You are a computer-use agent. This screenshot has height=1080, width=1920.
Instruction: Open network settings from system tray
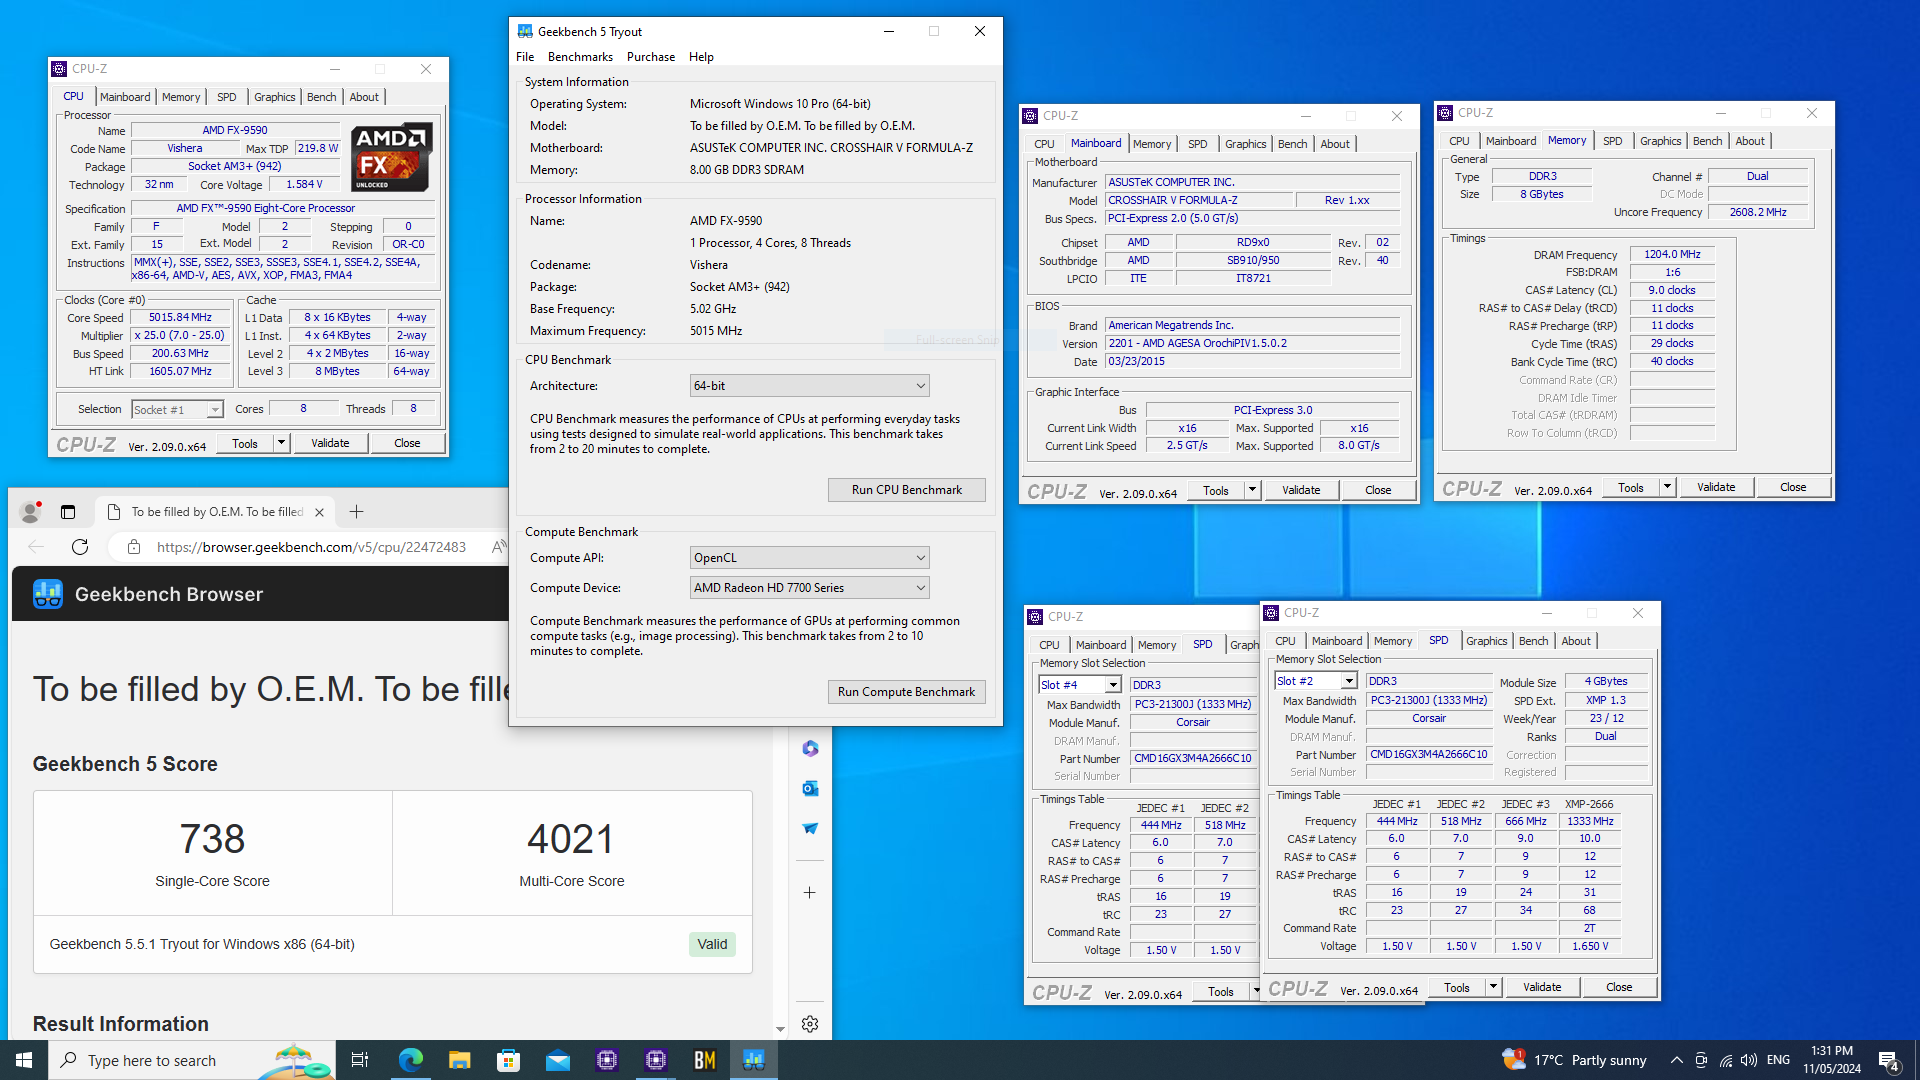pyautogui.click(x=1726, y=1060)
